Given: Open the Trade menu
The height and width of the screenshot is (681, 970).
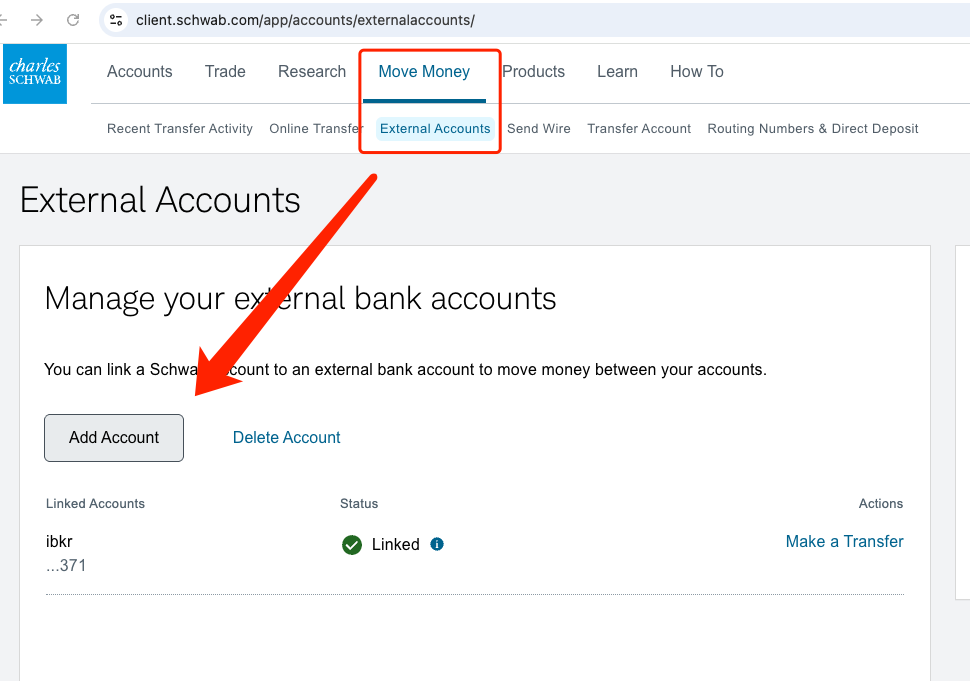Looking at the screenshot, I should click(225, 72).
